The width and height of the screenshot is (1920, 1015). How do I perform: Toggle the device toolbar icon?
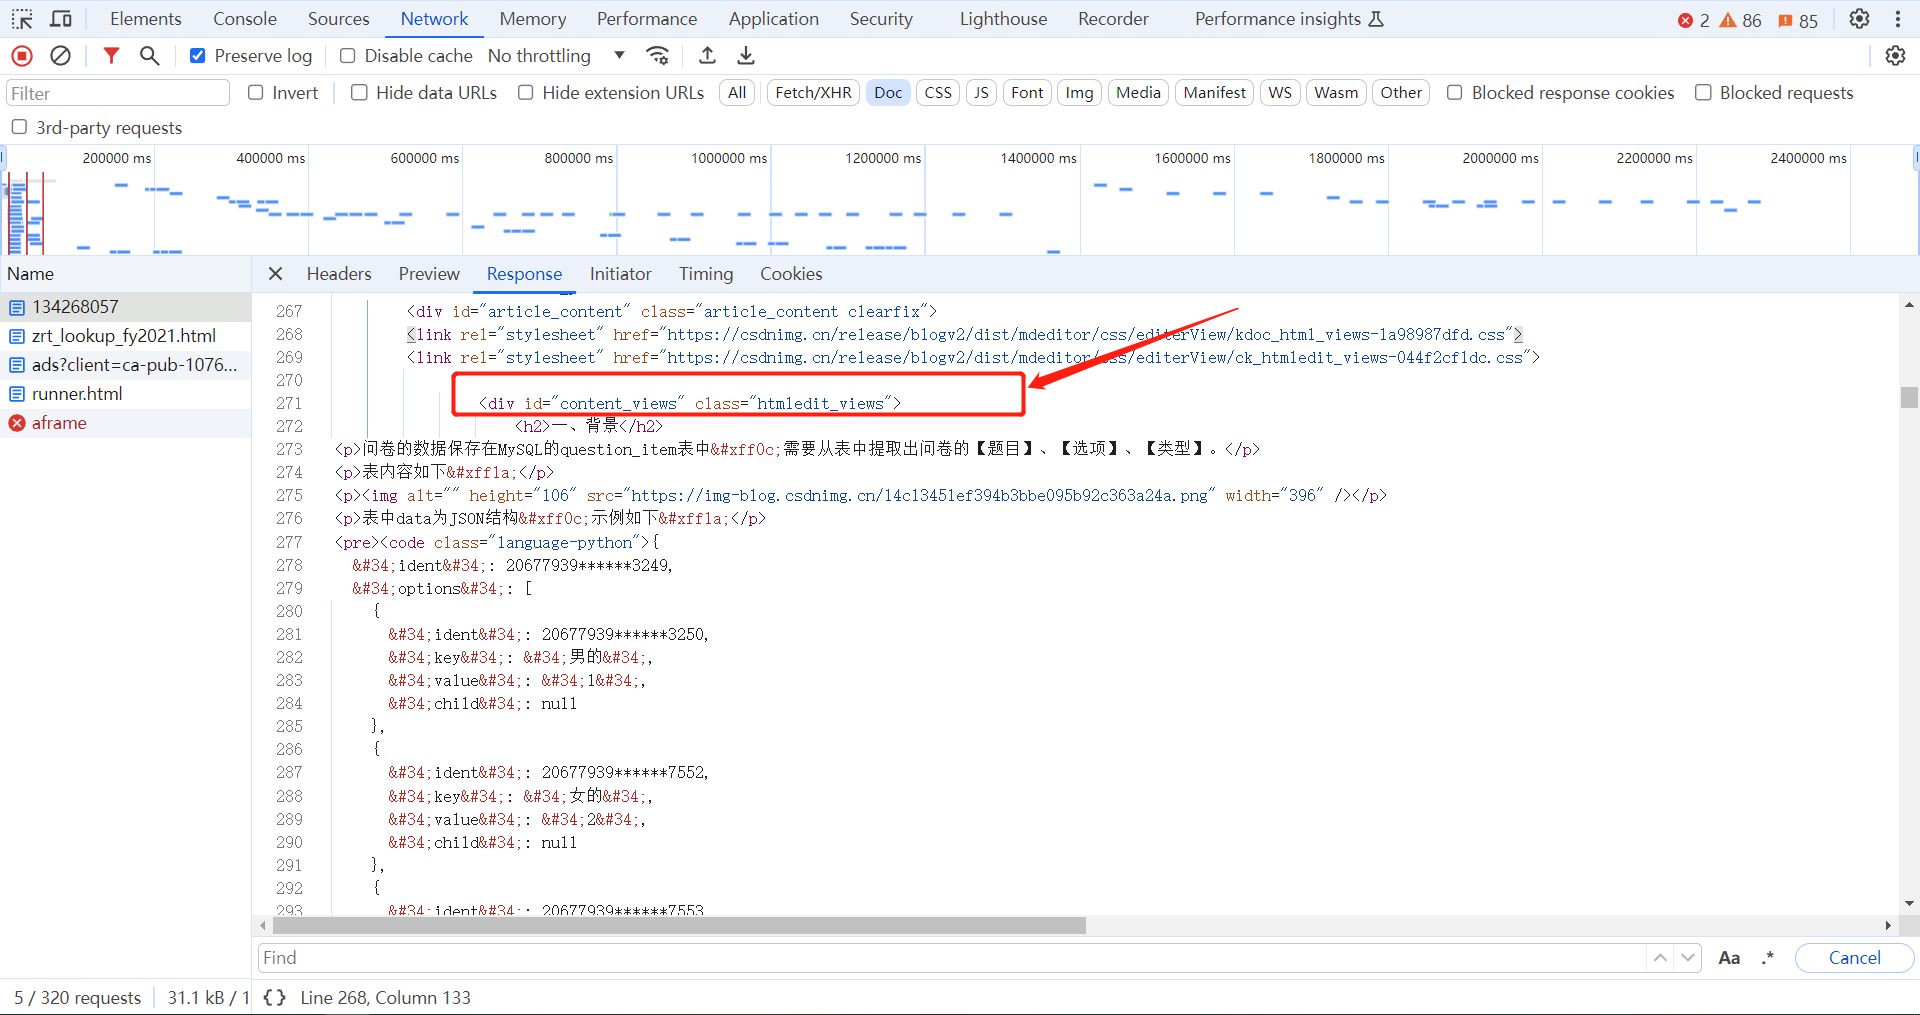pyautogui.click(x=61, y=19)
